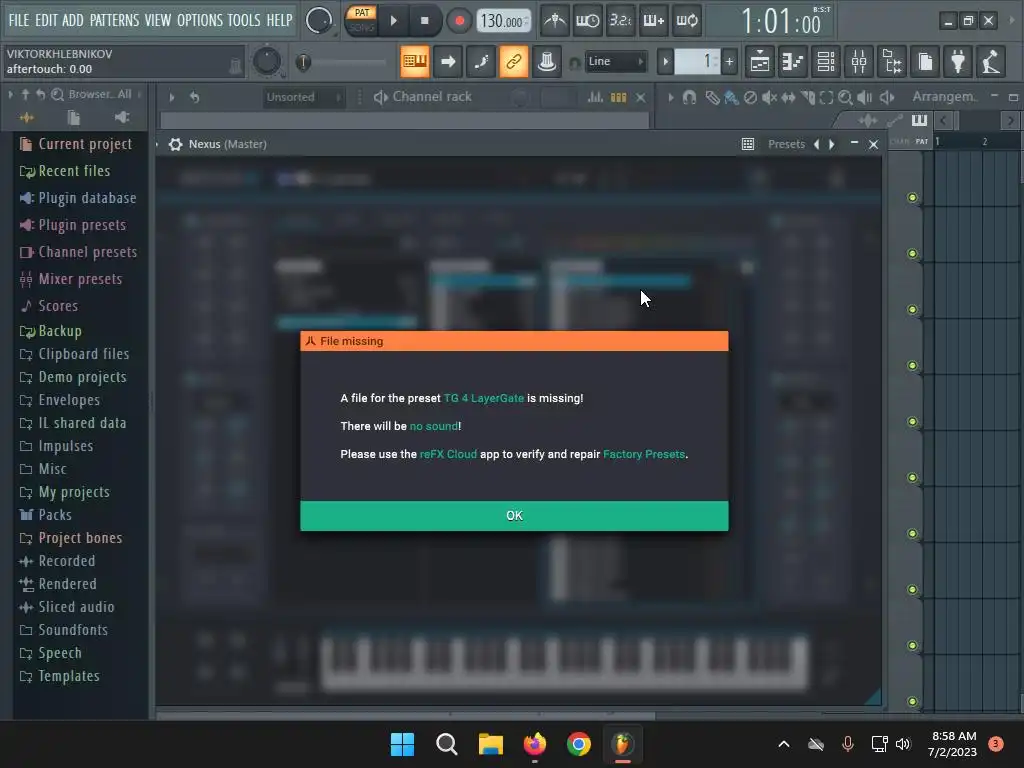Toggle the orange link (multilink controllers) icon
The image size is (1024, 768).
(513, 61)
